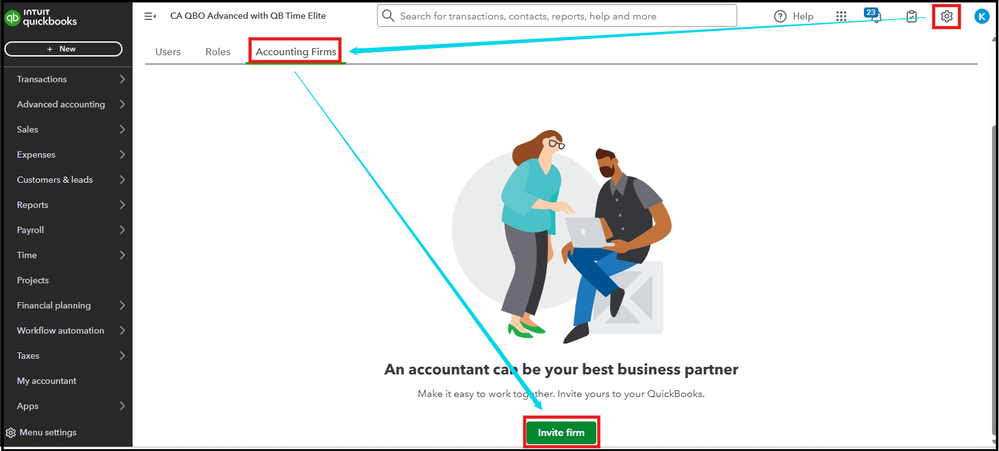Viewport: 999px width, 451px height.
Task: Click the QuickBooks logo
Action: pos(41,18)
